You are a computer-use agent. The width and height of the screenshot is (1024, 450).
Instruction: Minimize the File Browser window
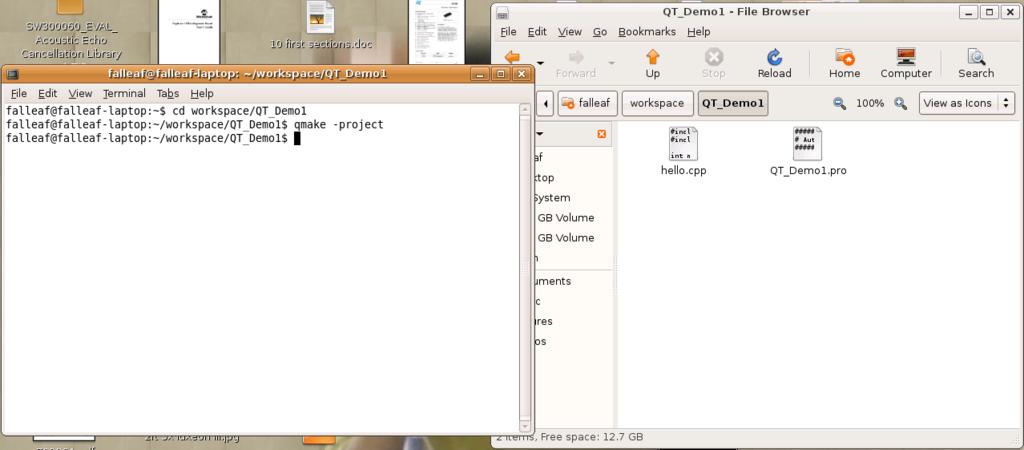click(x=970, y=12)
